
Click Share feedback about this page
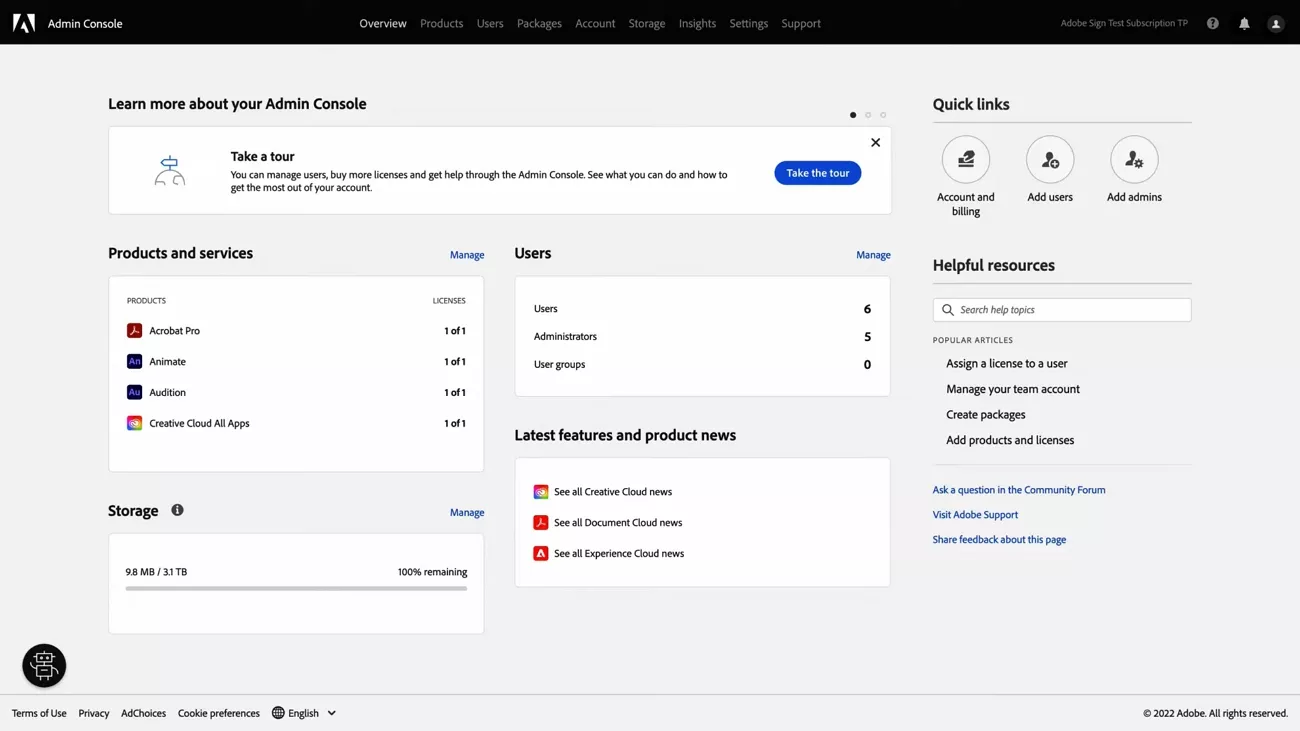click(x=999, y=540)
